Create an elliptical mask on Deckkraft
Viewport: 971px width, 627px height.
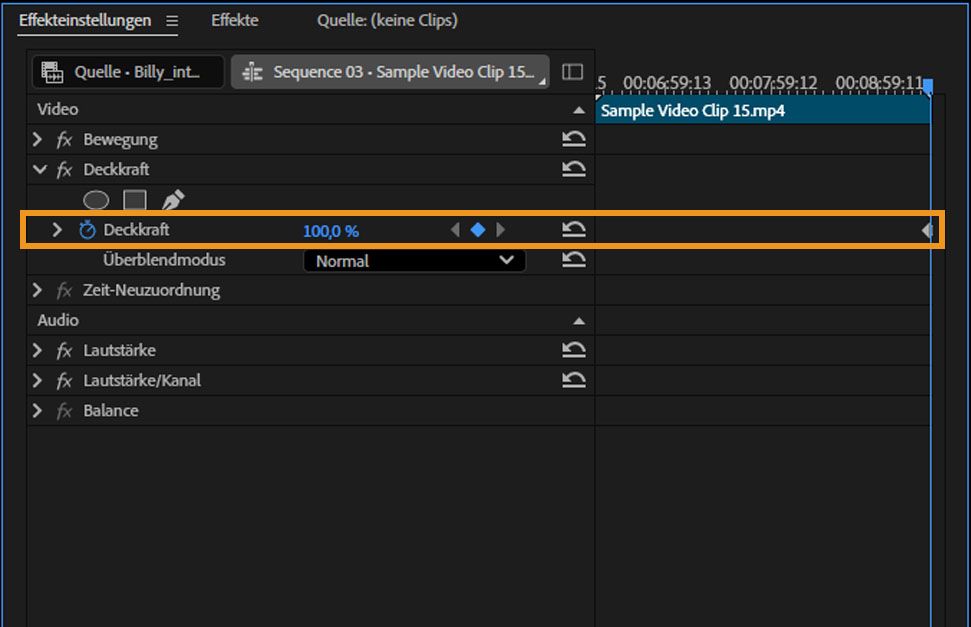pos(96,199)
